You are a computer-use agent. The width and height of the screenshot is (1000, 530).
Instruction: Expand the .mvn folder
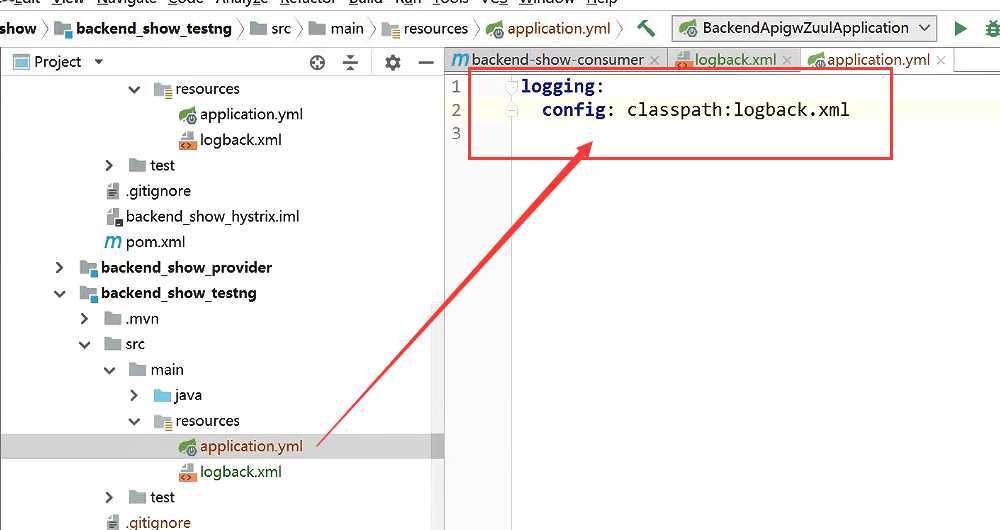coord(84,319)
